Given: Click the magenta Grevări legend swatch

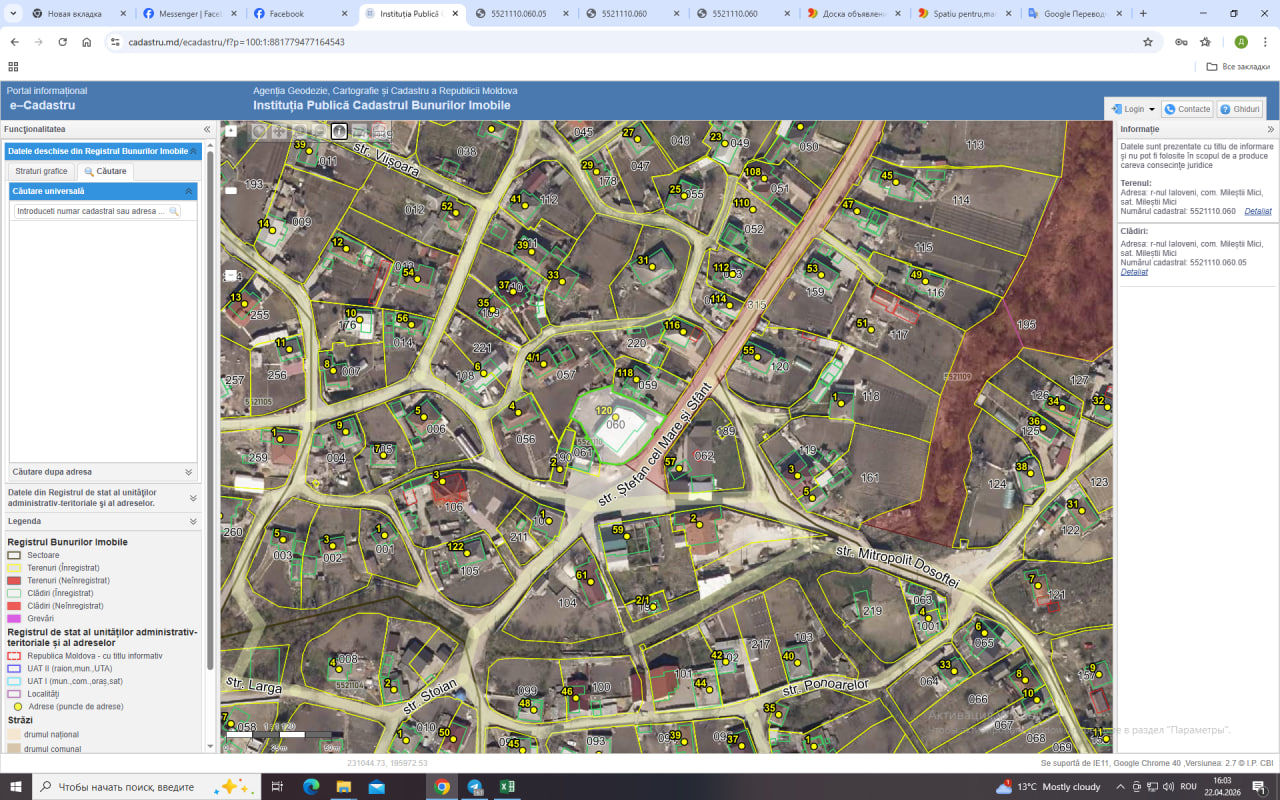Looking at the screenshot, I should (x=14, y=619).
